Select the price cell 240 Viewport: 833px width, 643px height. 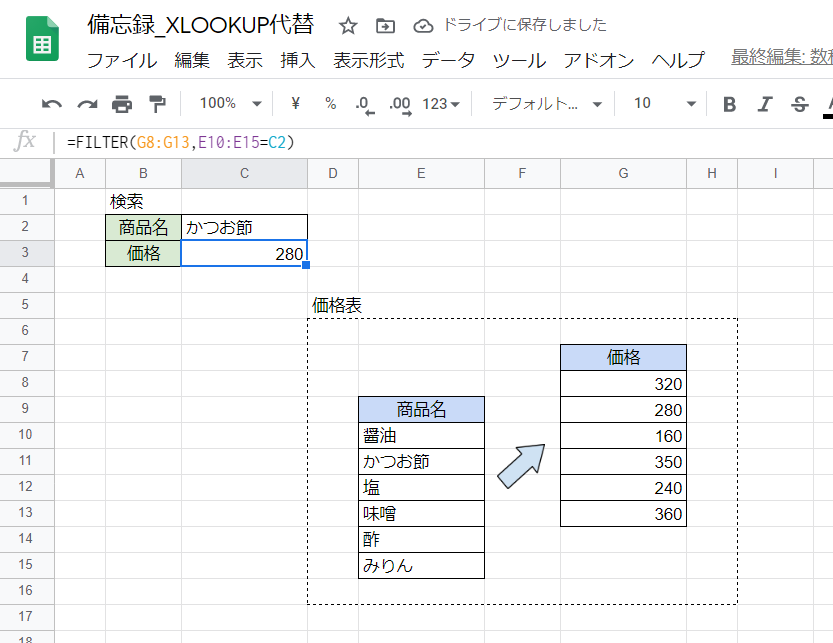point(623,488)
